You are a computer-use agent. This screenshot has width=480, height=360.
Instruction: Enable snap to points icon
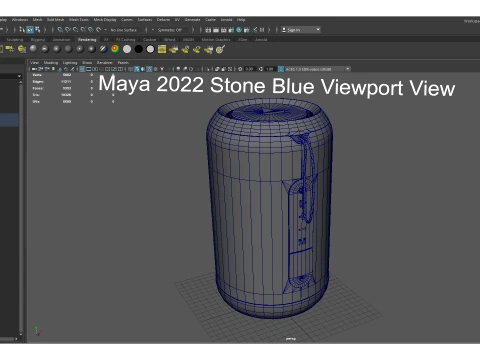tap(76, 30)
